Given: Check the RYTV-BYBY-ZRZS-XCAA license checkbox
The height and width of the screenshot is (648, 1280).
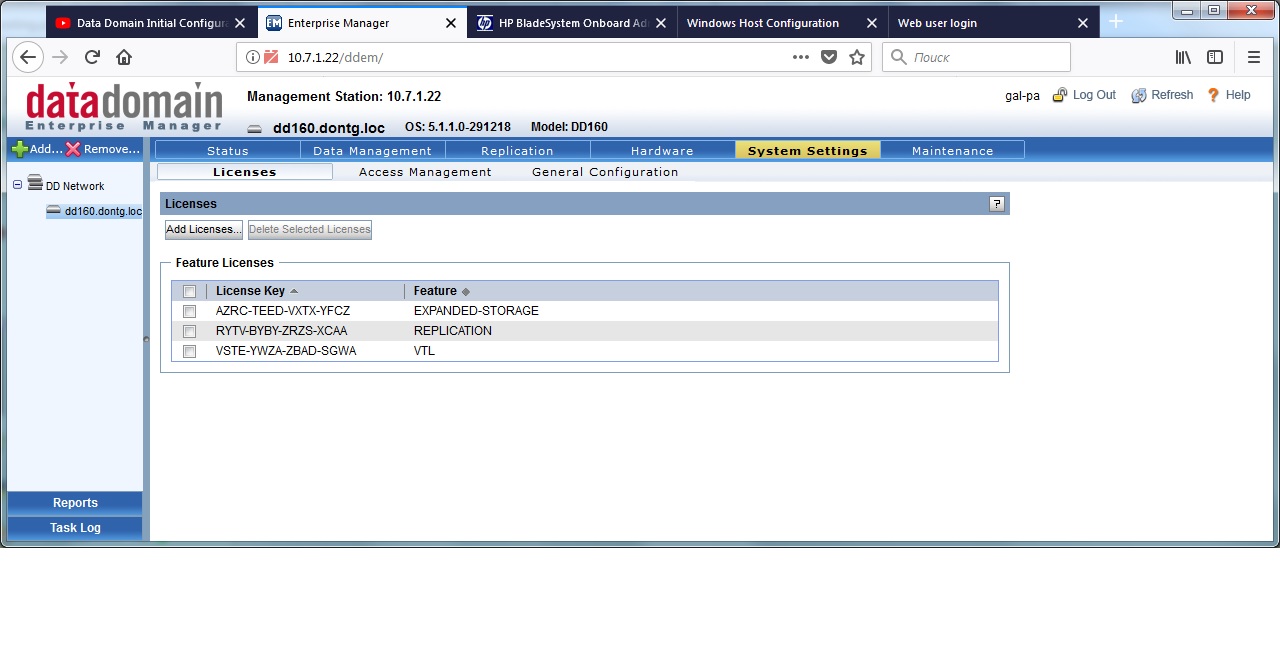Looking at the screenshot, I should point(189,332).
